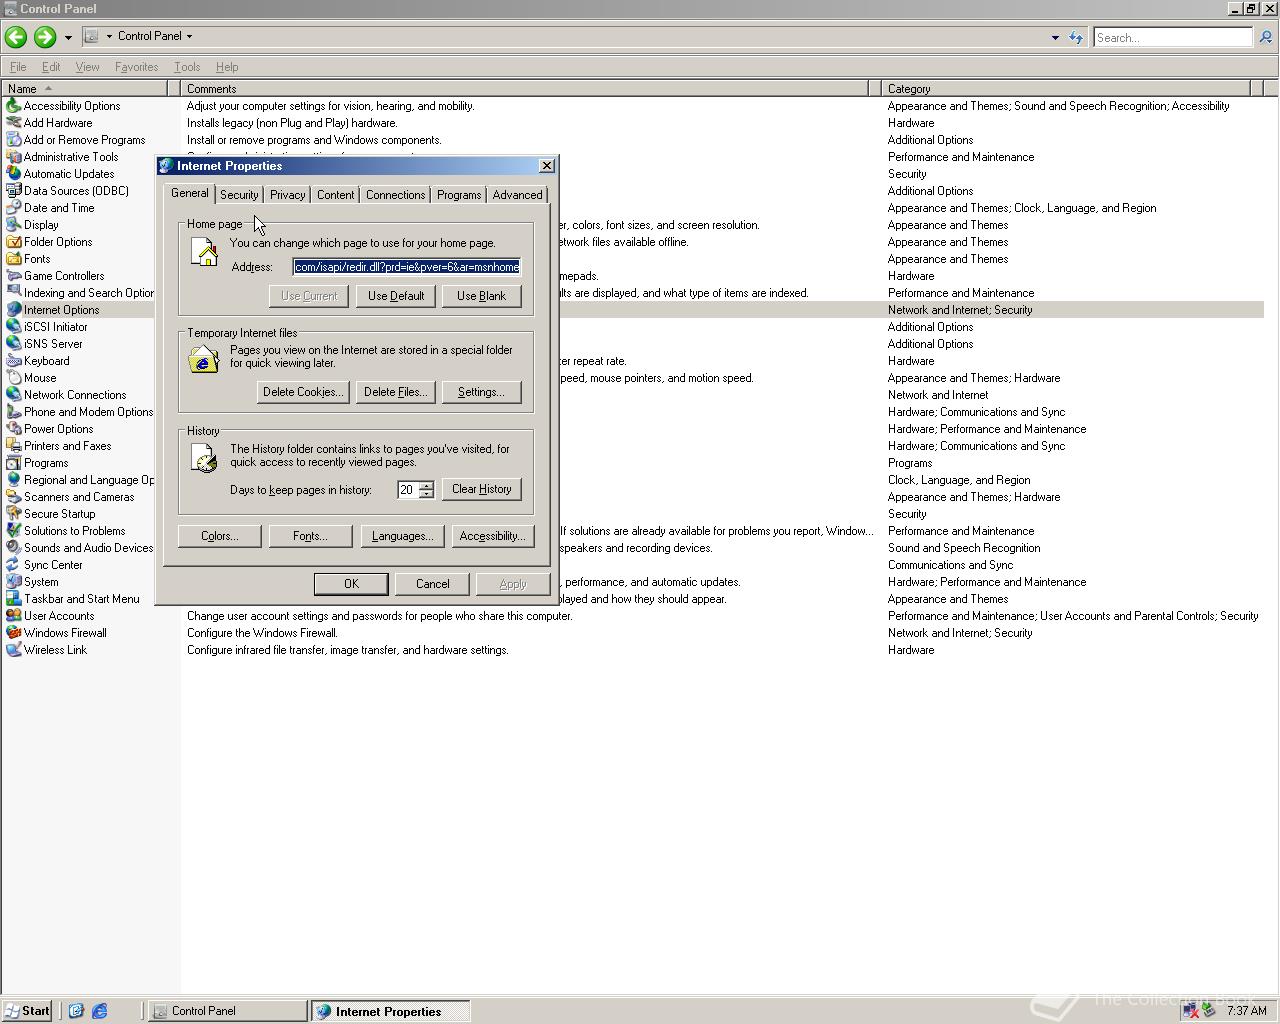Click the Add or Remove Programs icon
The image size is (1280, 1024).
[x=13, y=140]
